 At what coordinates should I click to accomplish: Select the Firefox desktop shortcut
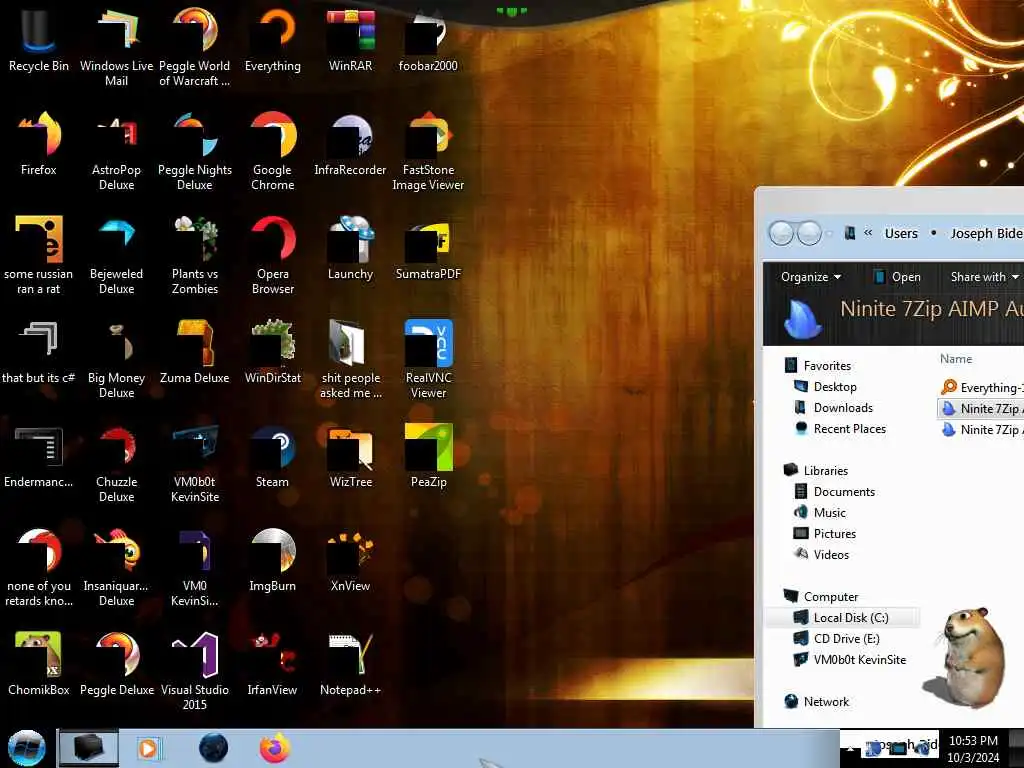[x=39, y=144]
